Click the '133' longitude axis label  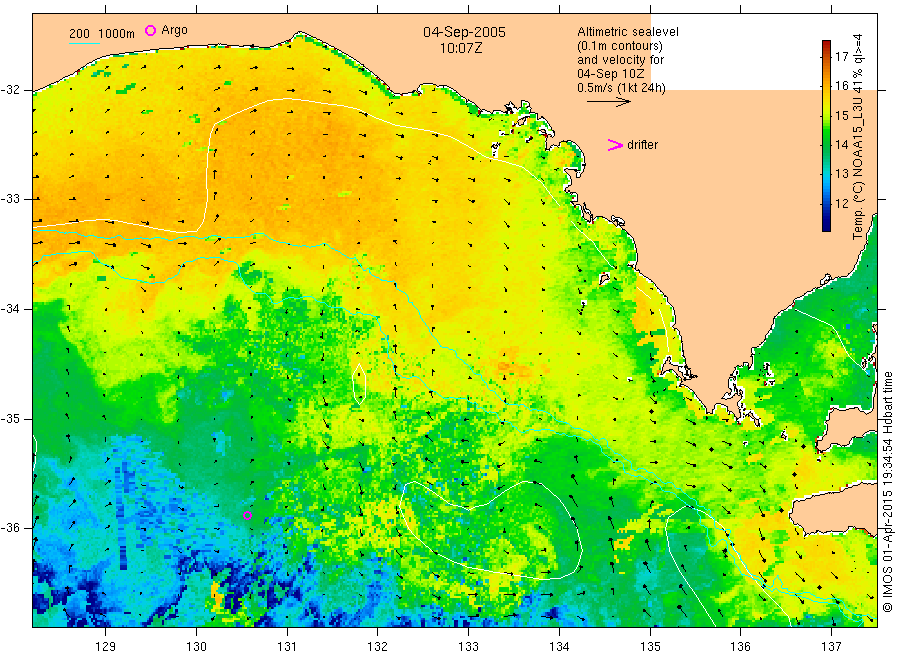tap(468, 647)
